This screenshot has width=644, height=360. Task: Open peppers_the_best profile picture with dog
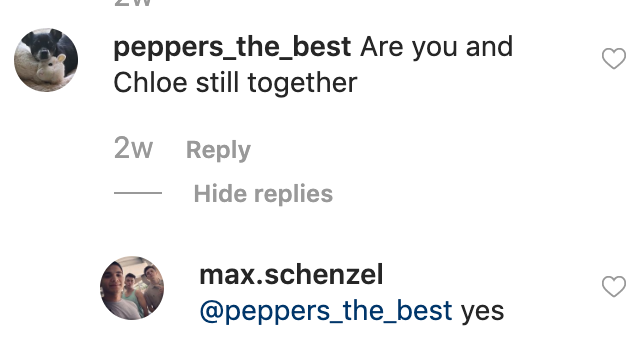click(46, 60)
